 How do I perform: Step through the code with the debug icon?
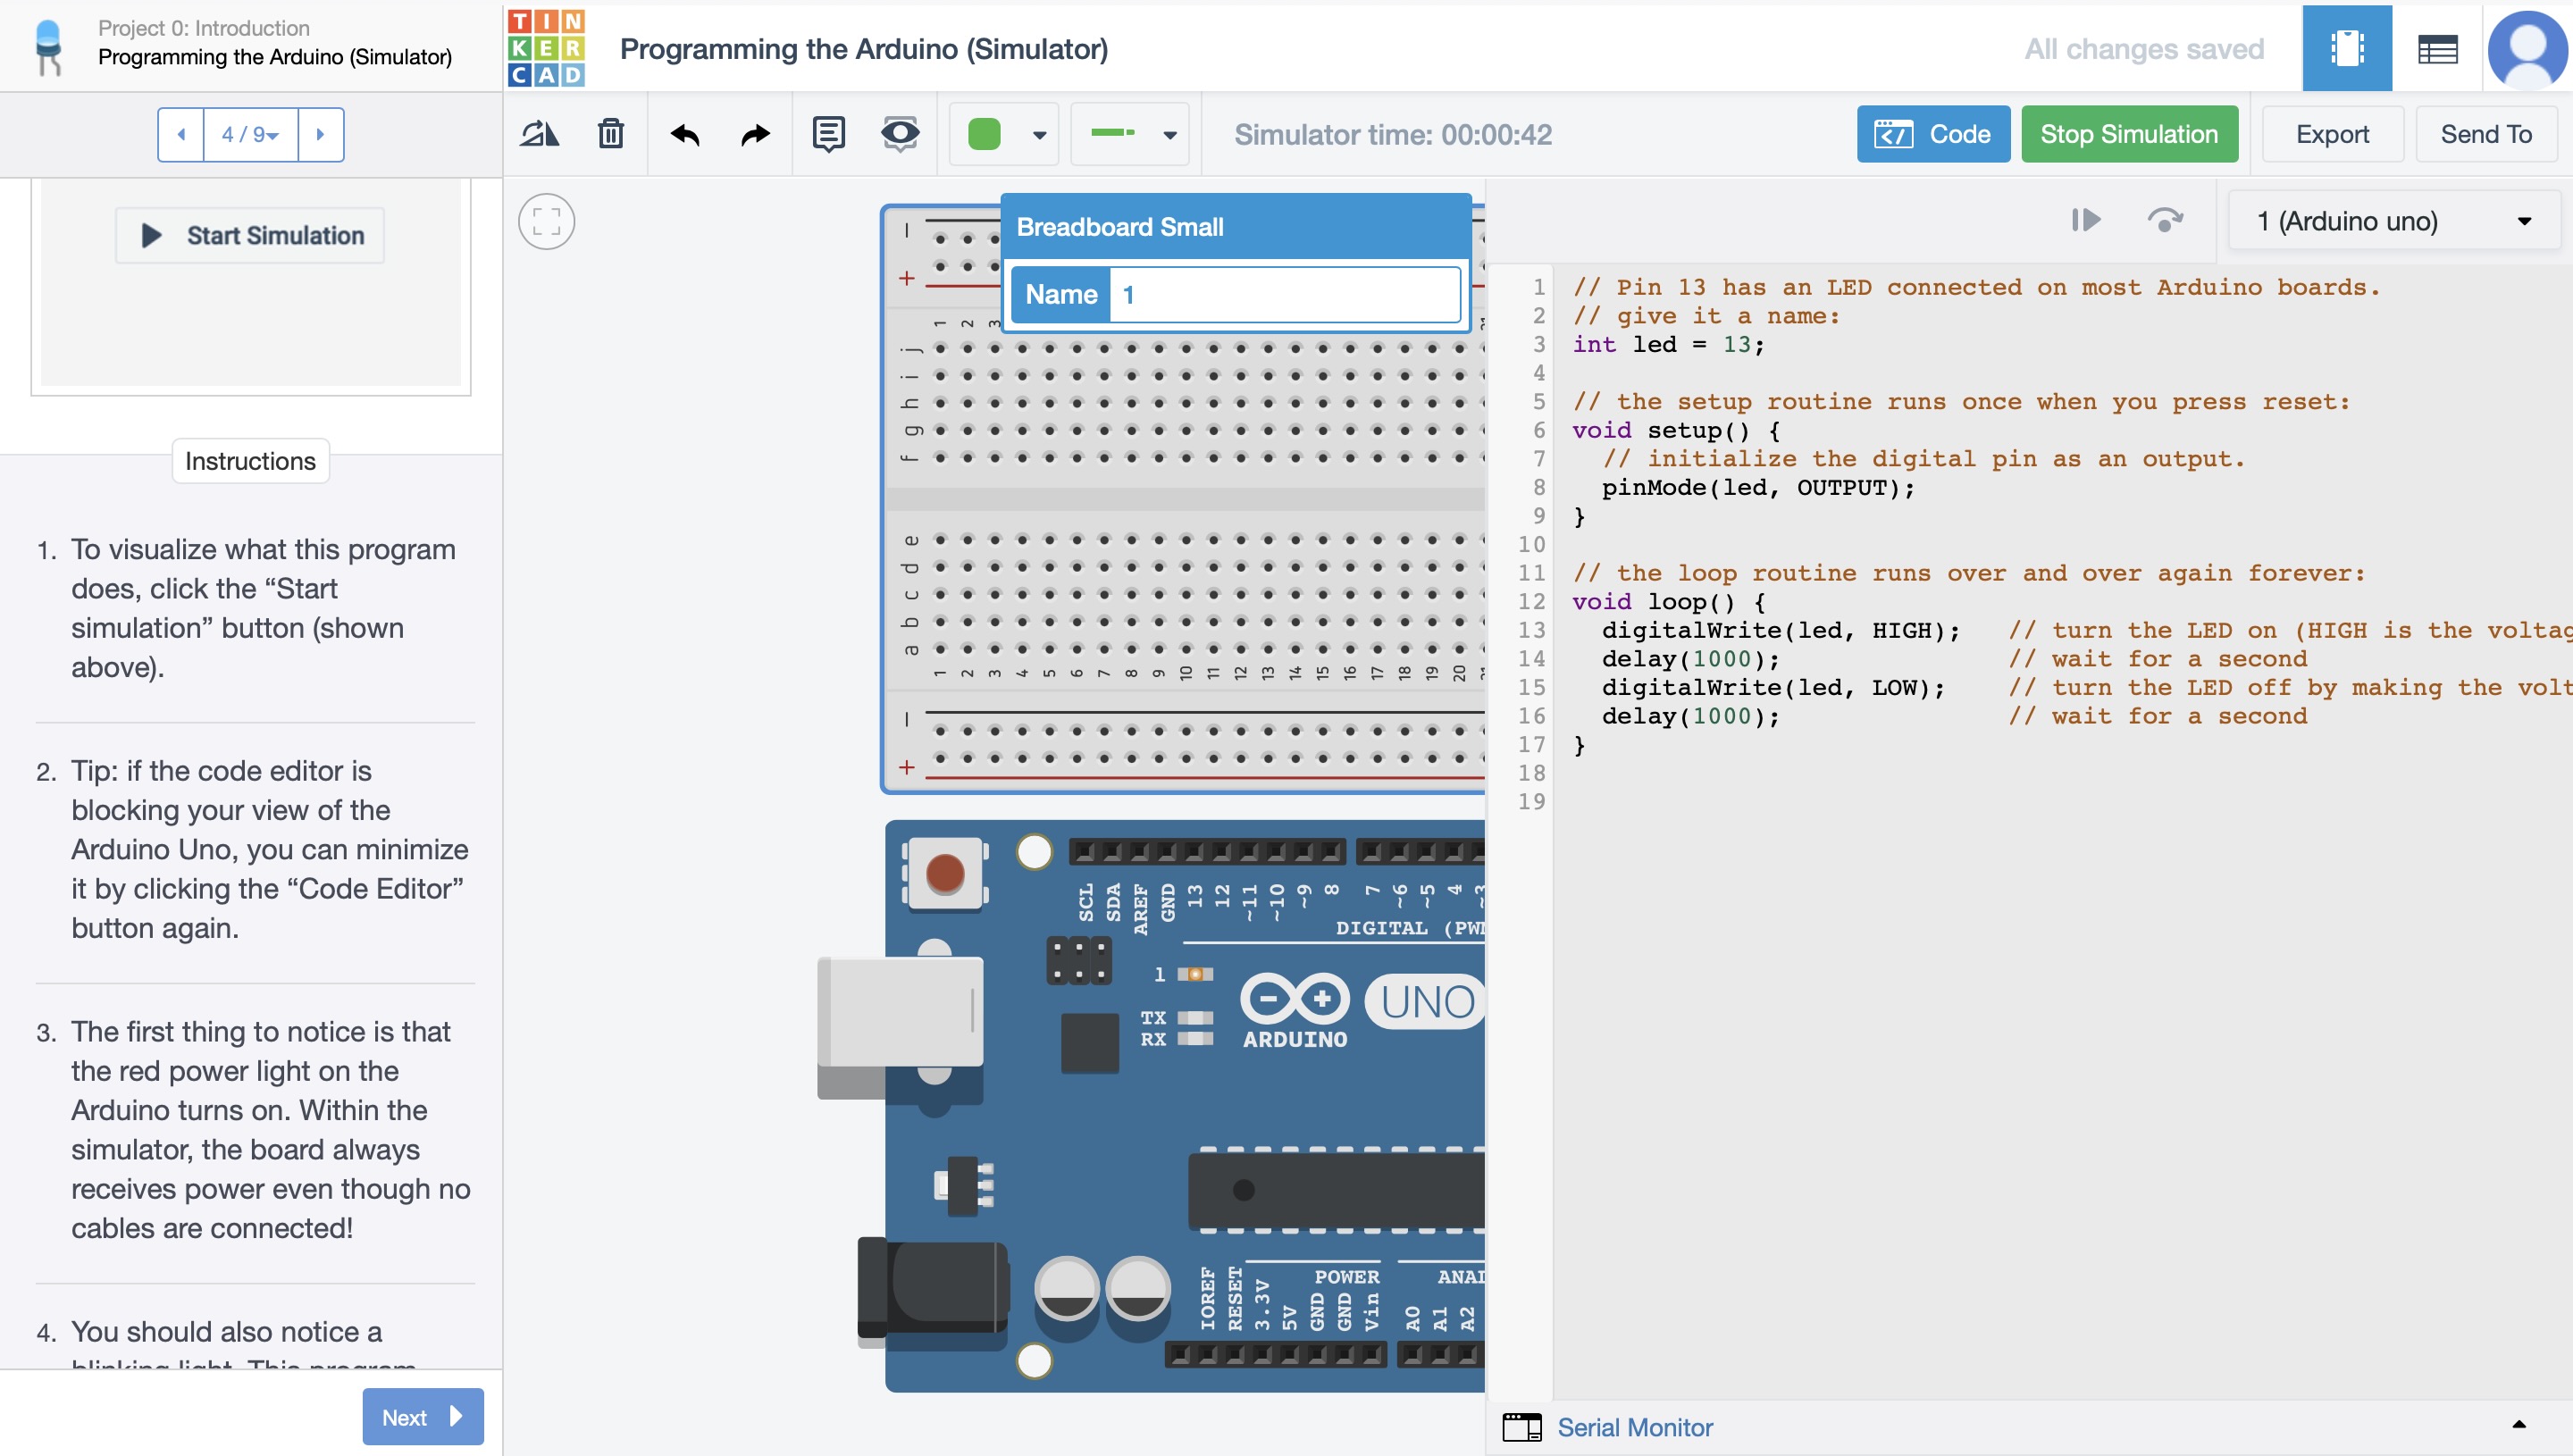[x=2086, y=220]
